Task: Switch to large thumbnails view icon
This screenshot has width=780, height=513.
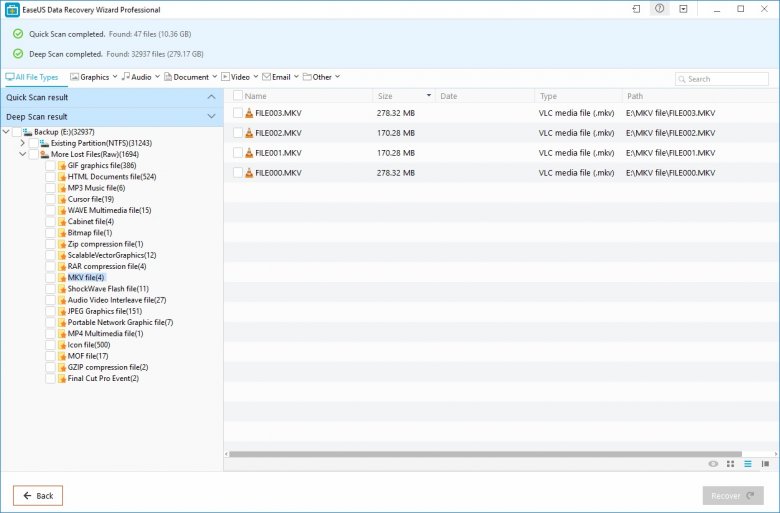Action: (x=730, y=464)
